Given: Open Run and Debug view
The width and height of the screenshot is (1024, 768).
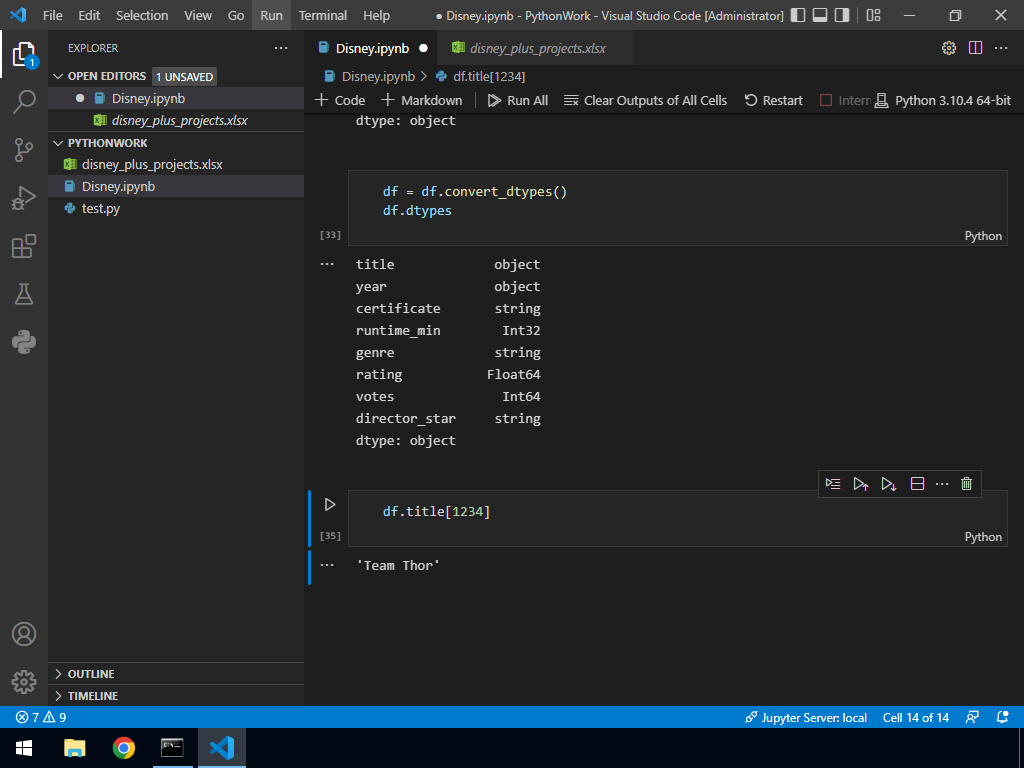Looking at the screenshot, I should pos(24,198).
